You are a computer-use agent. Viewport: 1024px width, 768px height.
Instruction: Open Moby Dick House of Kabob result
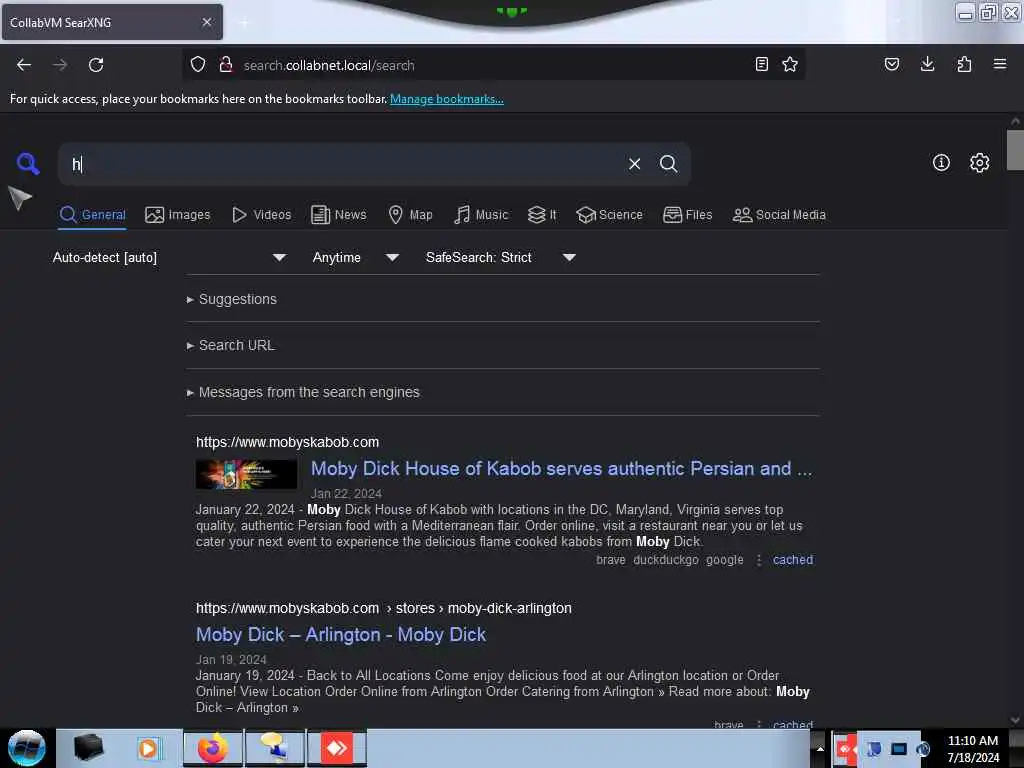coord(562,468)
